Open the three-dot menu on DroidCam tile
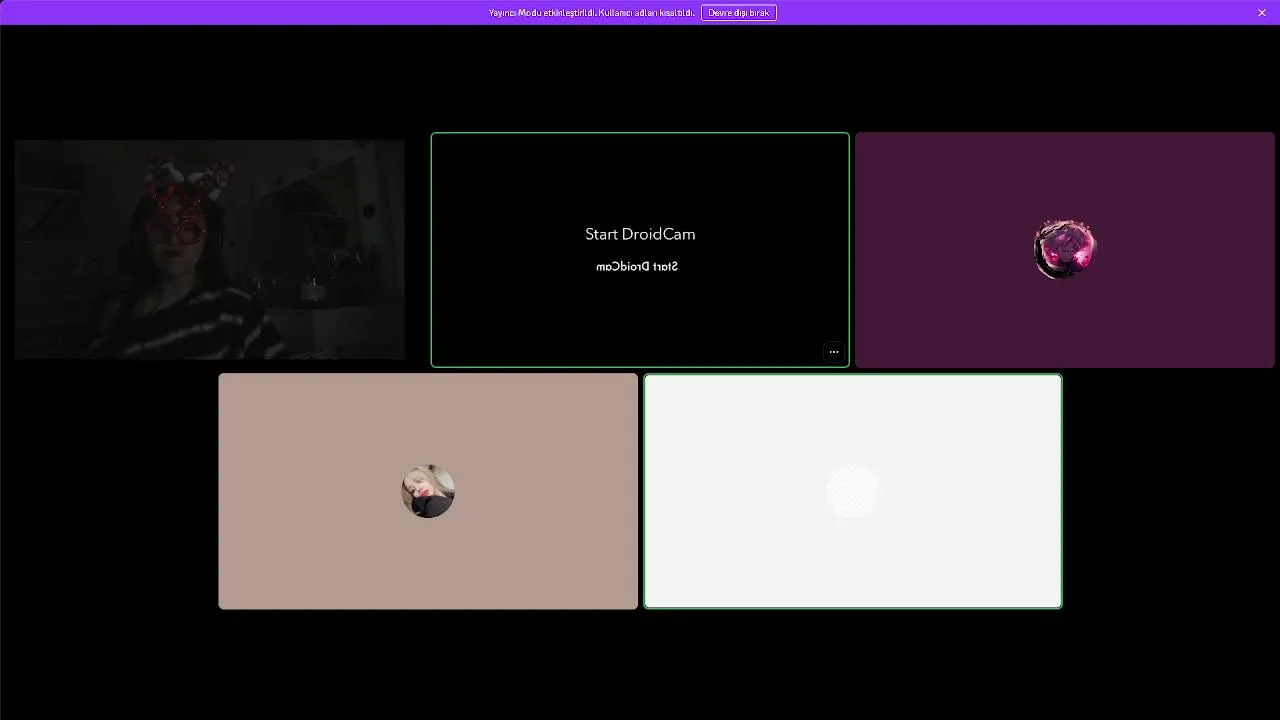The height and width of the screenshot is (720, 1280). point(834,352)
